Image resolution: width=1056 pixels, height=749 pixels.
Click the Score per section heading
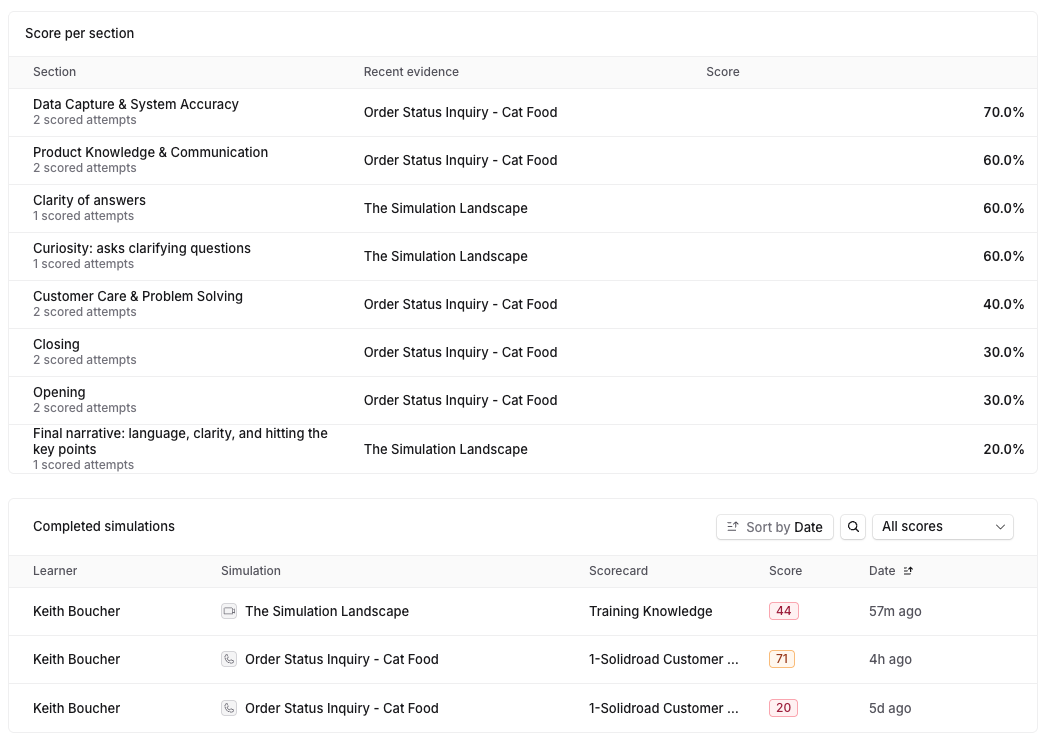(x=79, y=33)
